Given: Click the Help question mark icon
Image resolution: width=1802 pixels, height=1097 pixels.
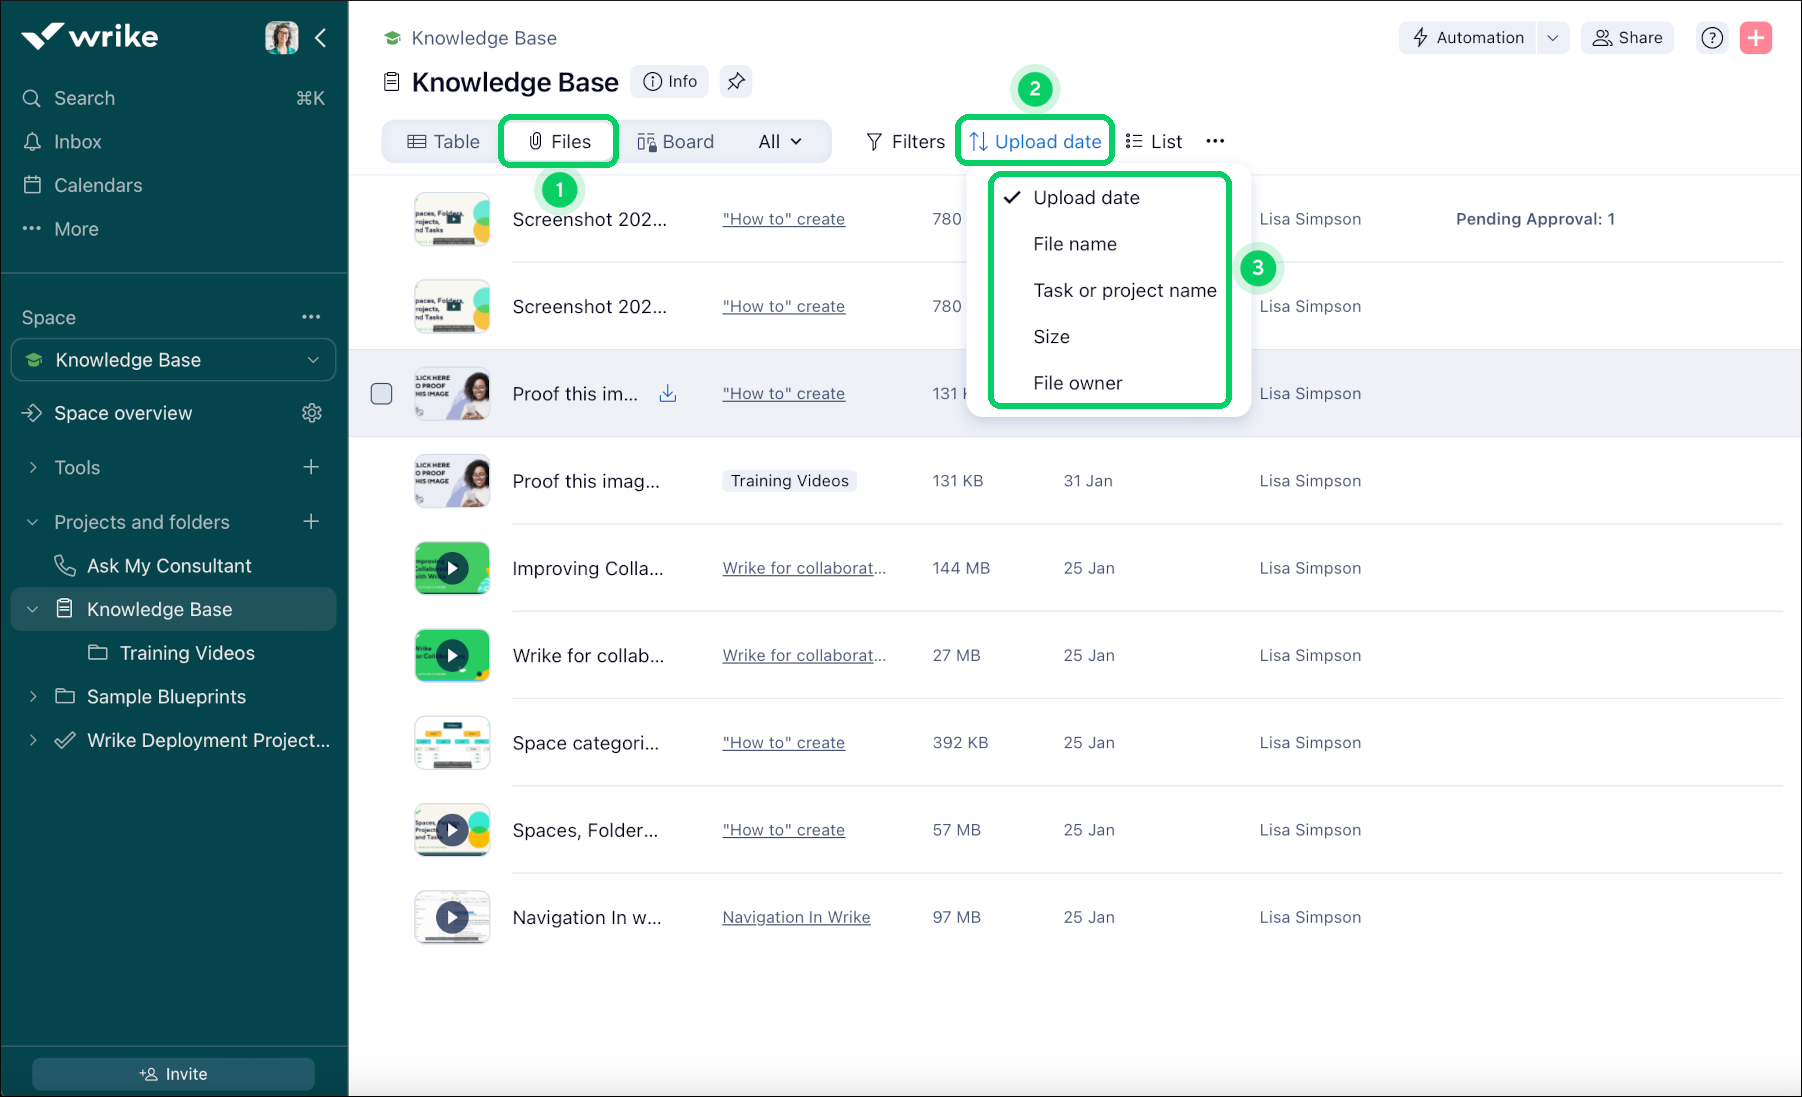Looking at the screenshot, I should point(1712,37).
